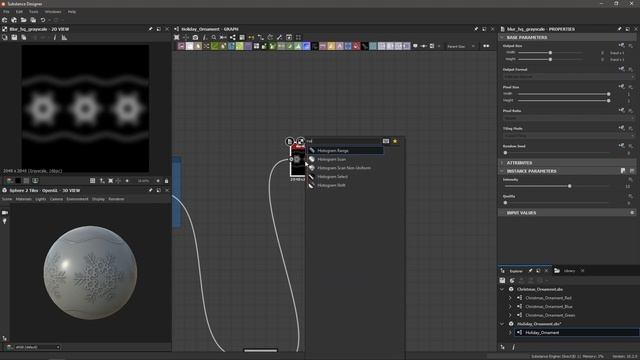640x360 pixels.
Task: Click light bulb icon in 3D view
Action: tap(5, 221)
